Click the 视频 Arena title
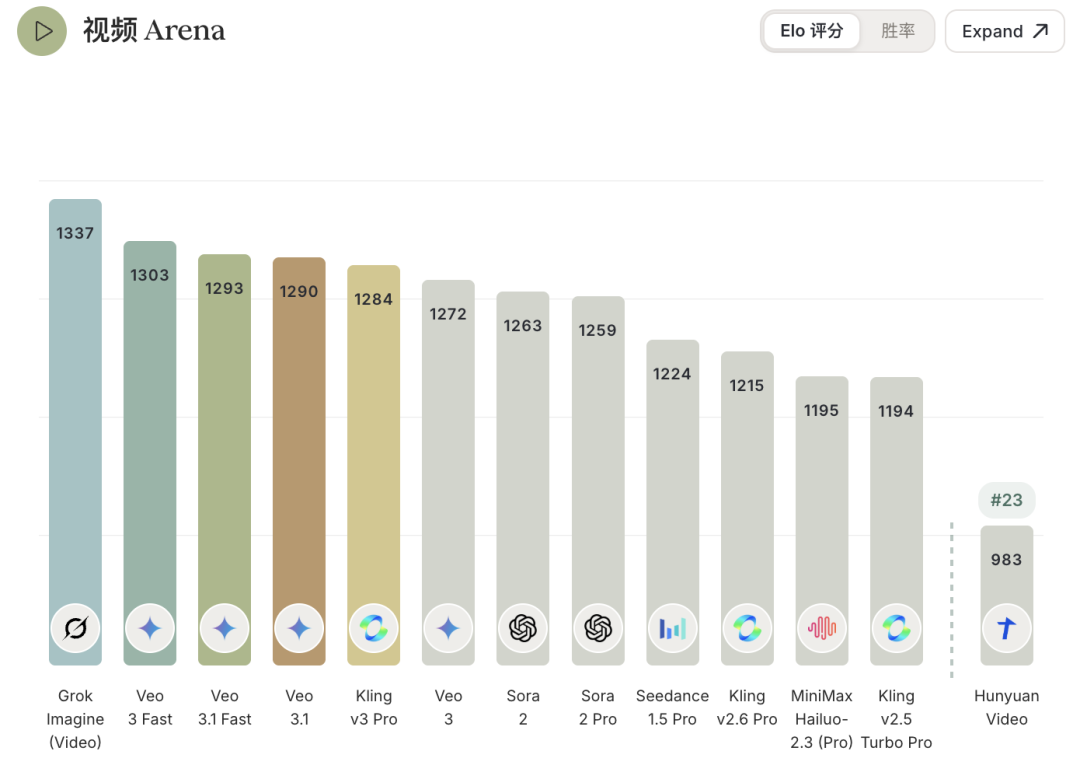This screenshot has width=1080, height=779. click(154, 31)
